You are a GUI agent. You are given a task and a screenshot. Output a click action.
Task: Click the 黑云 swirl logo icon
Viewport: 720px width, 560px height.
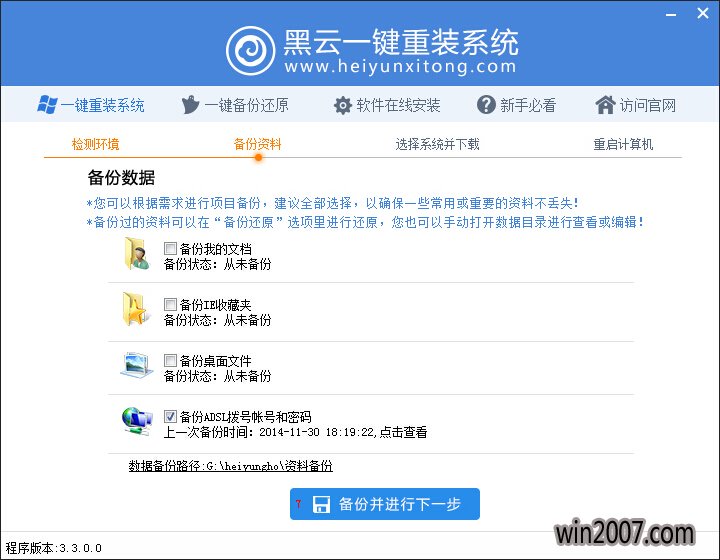pos(251,50)
